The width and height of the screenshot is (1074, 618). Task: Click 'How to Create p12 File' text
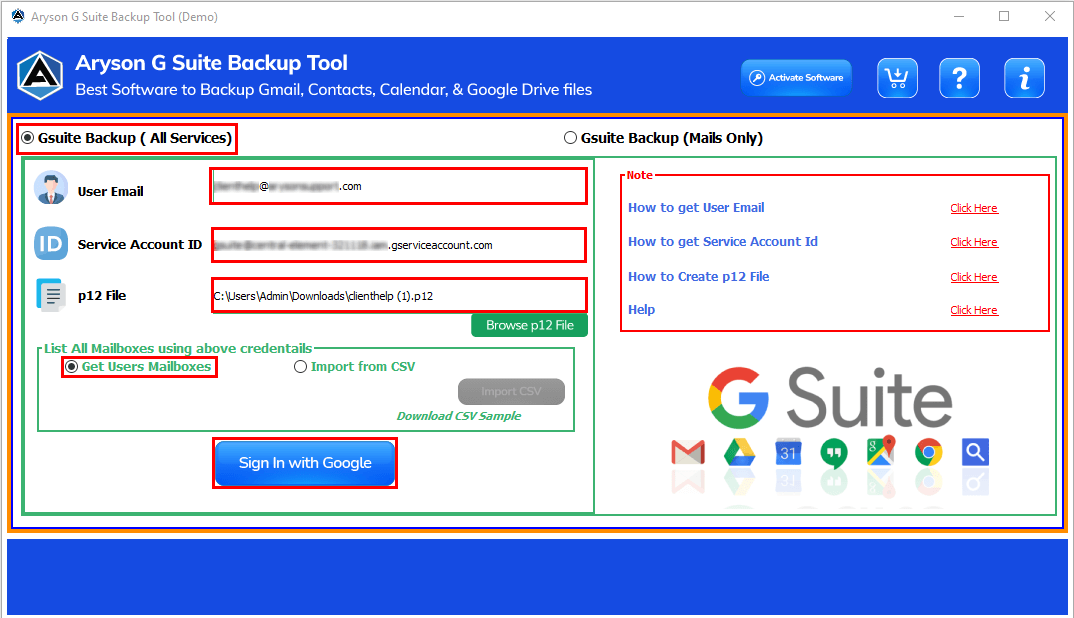click(x=699, y=276)
